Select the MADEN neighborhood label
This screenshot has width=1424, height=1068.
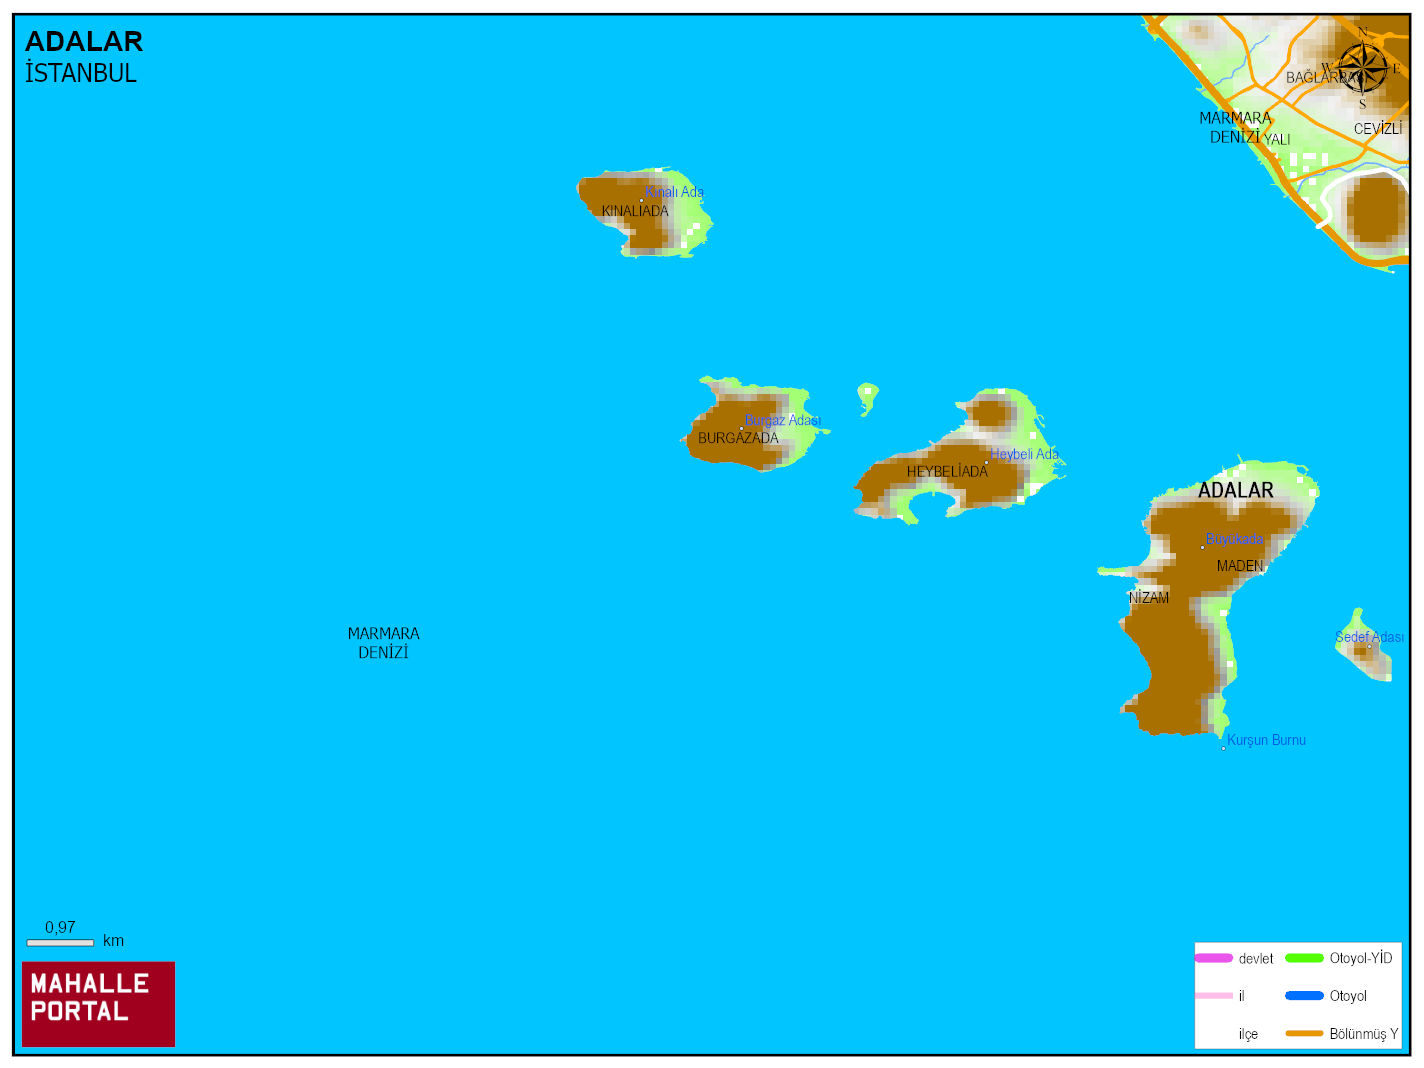point(1240,566)
